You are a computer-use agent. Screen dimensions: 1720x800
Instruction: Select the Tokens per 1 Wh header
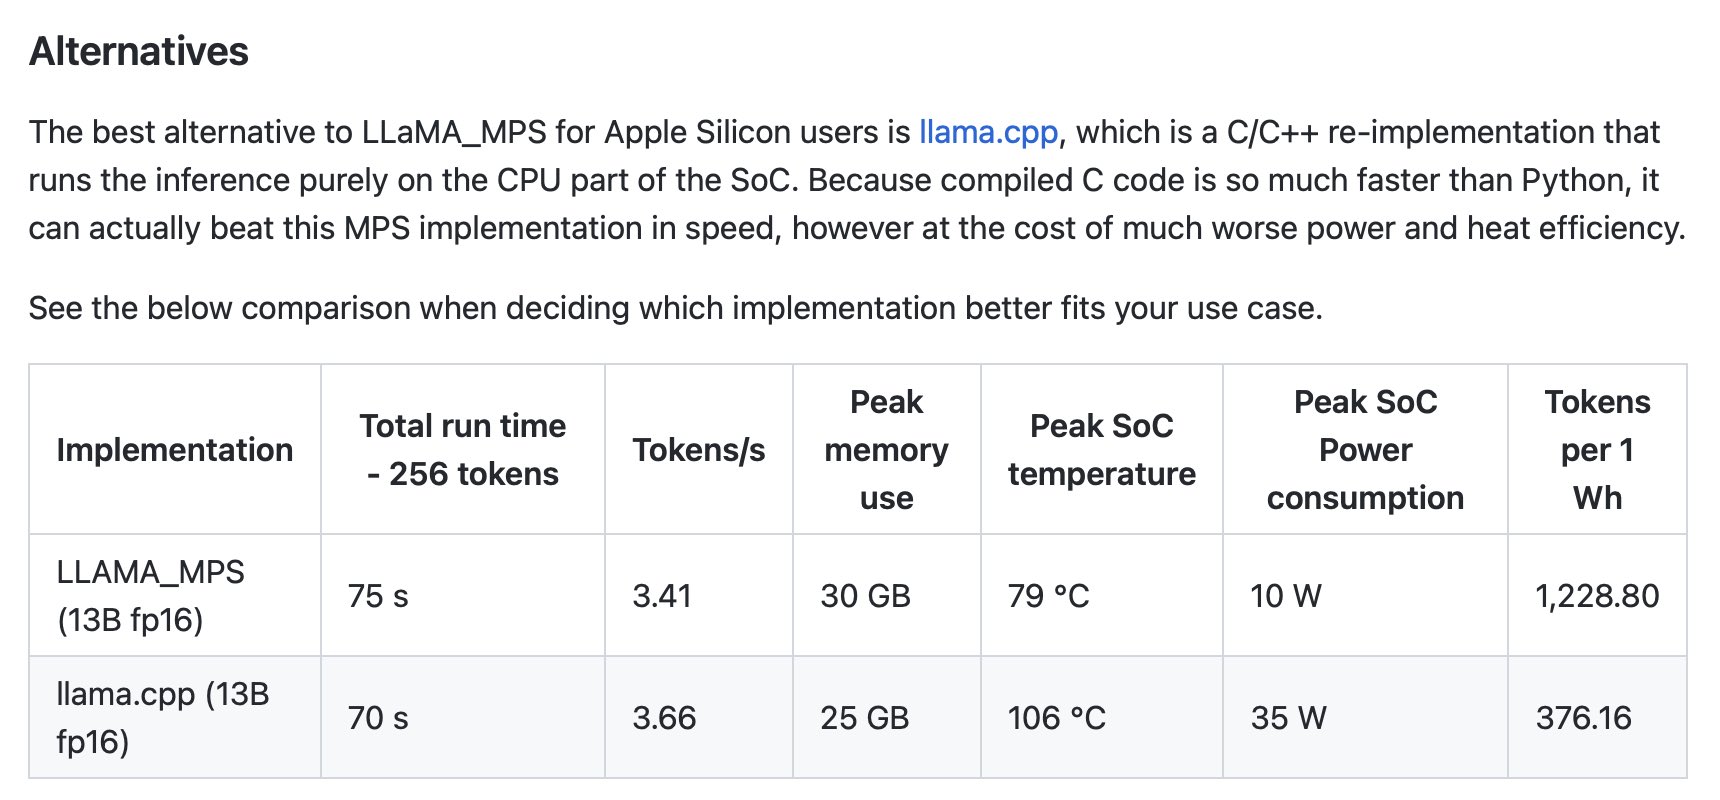(x=1597, y=450)
